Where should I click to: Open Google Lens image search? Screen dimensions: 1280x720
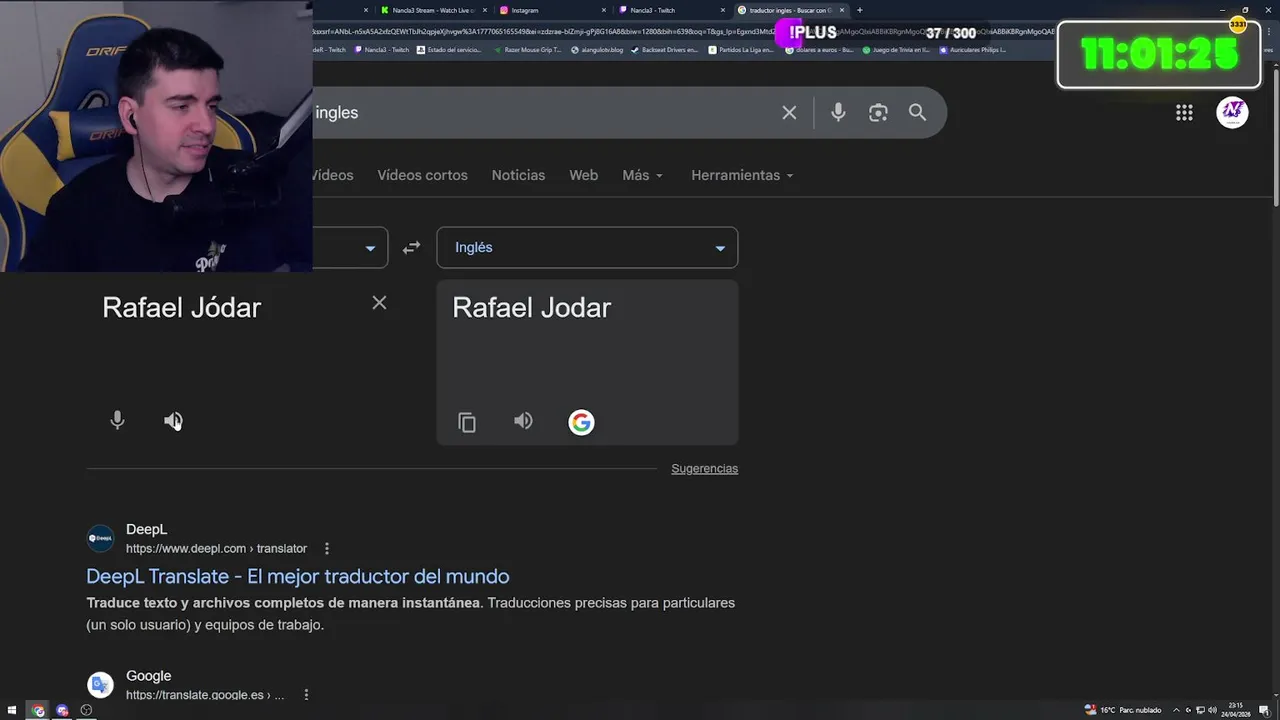pyautogui.click(x=878, y=113)
